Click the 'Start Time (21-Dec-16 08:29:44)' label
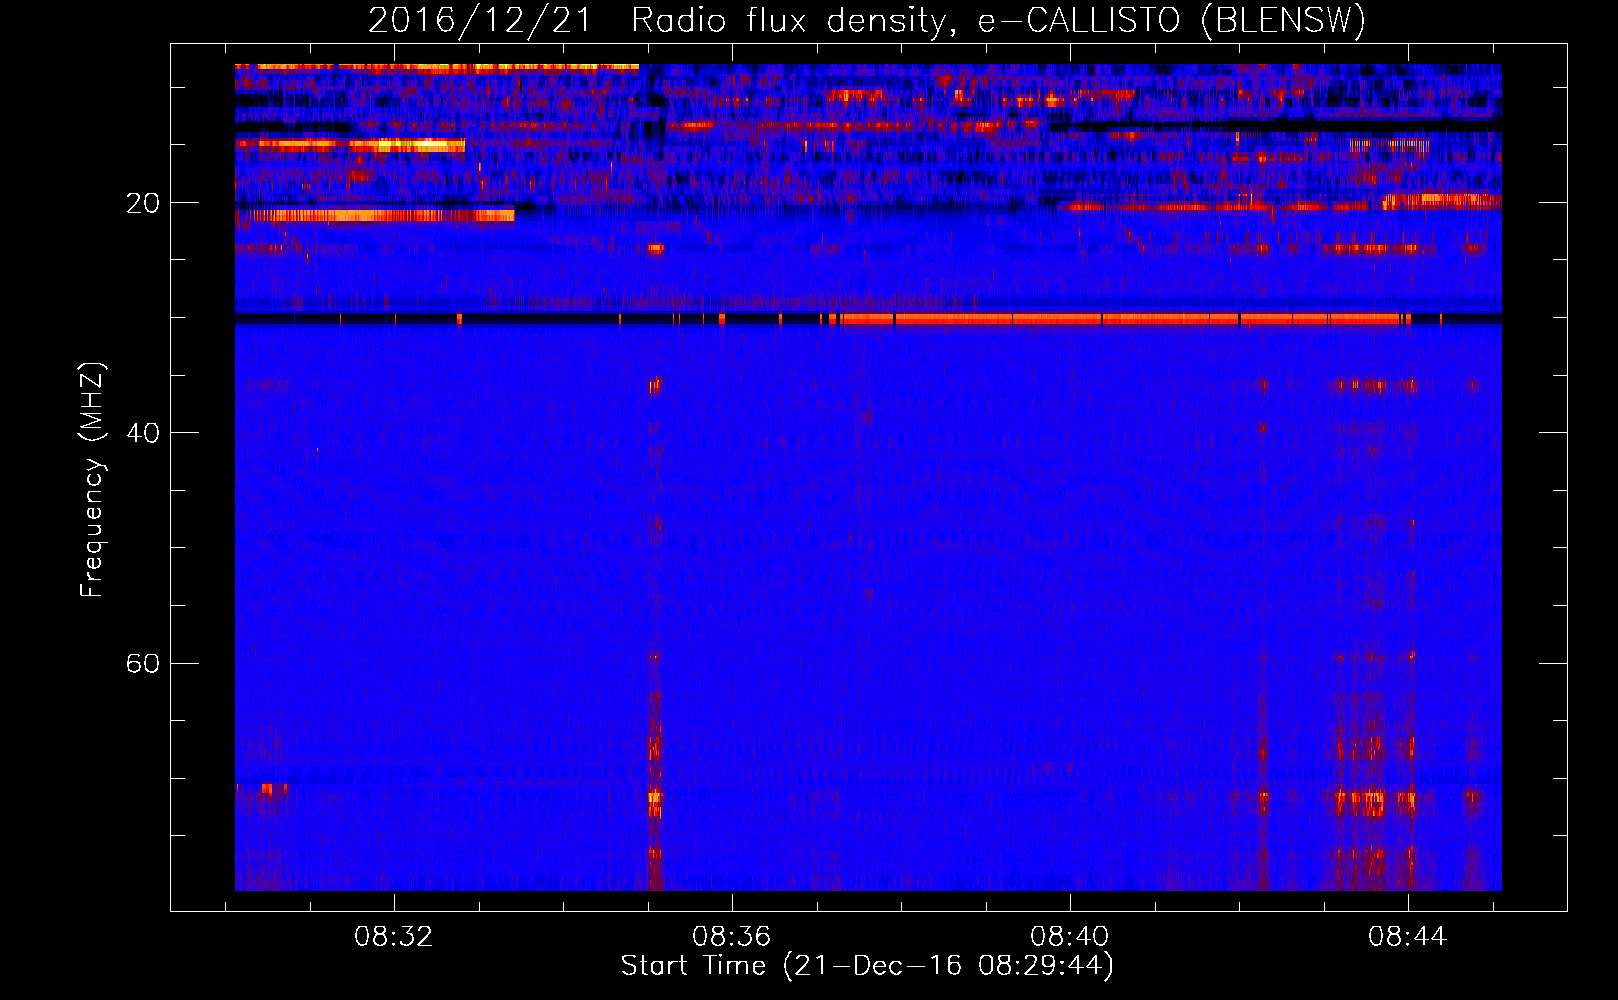Viewport: 1618px width, 1000px height. click(867, 966)
